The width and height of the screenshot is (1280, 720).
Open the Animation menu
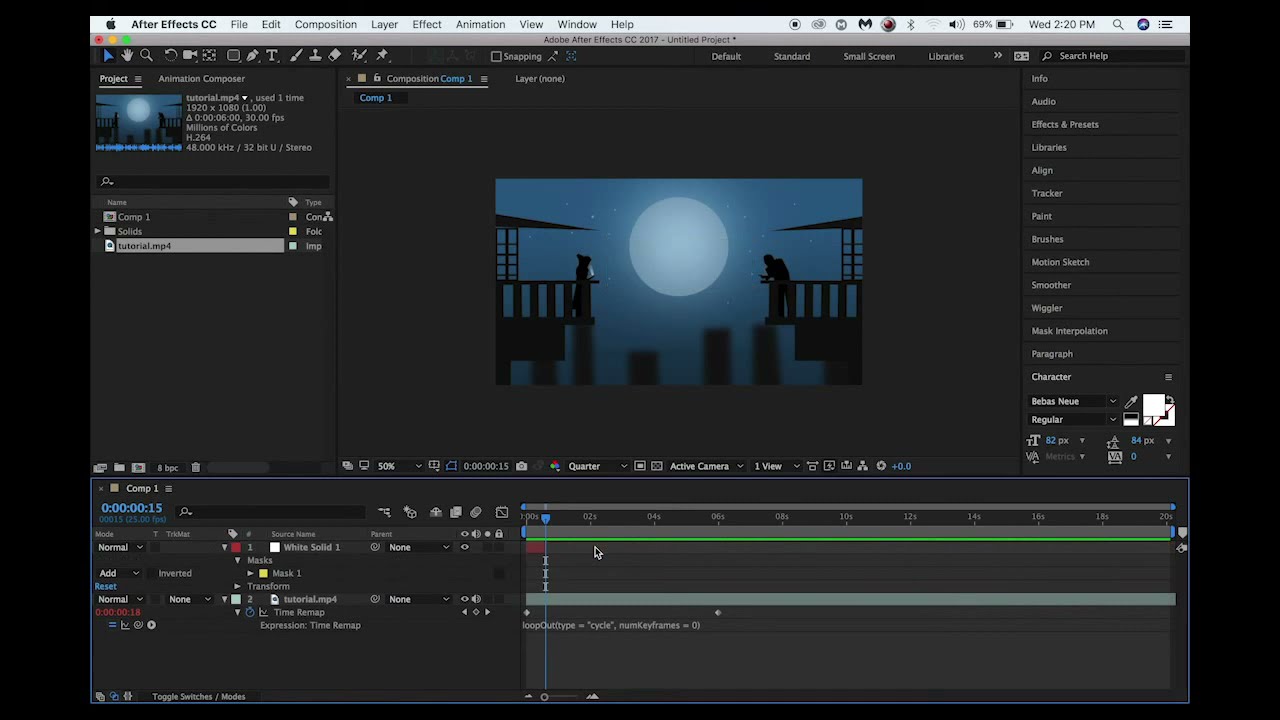click(x=480, y=24)
